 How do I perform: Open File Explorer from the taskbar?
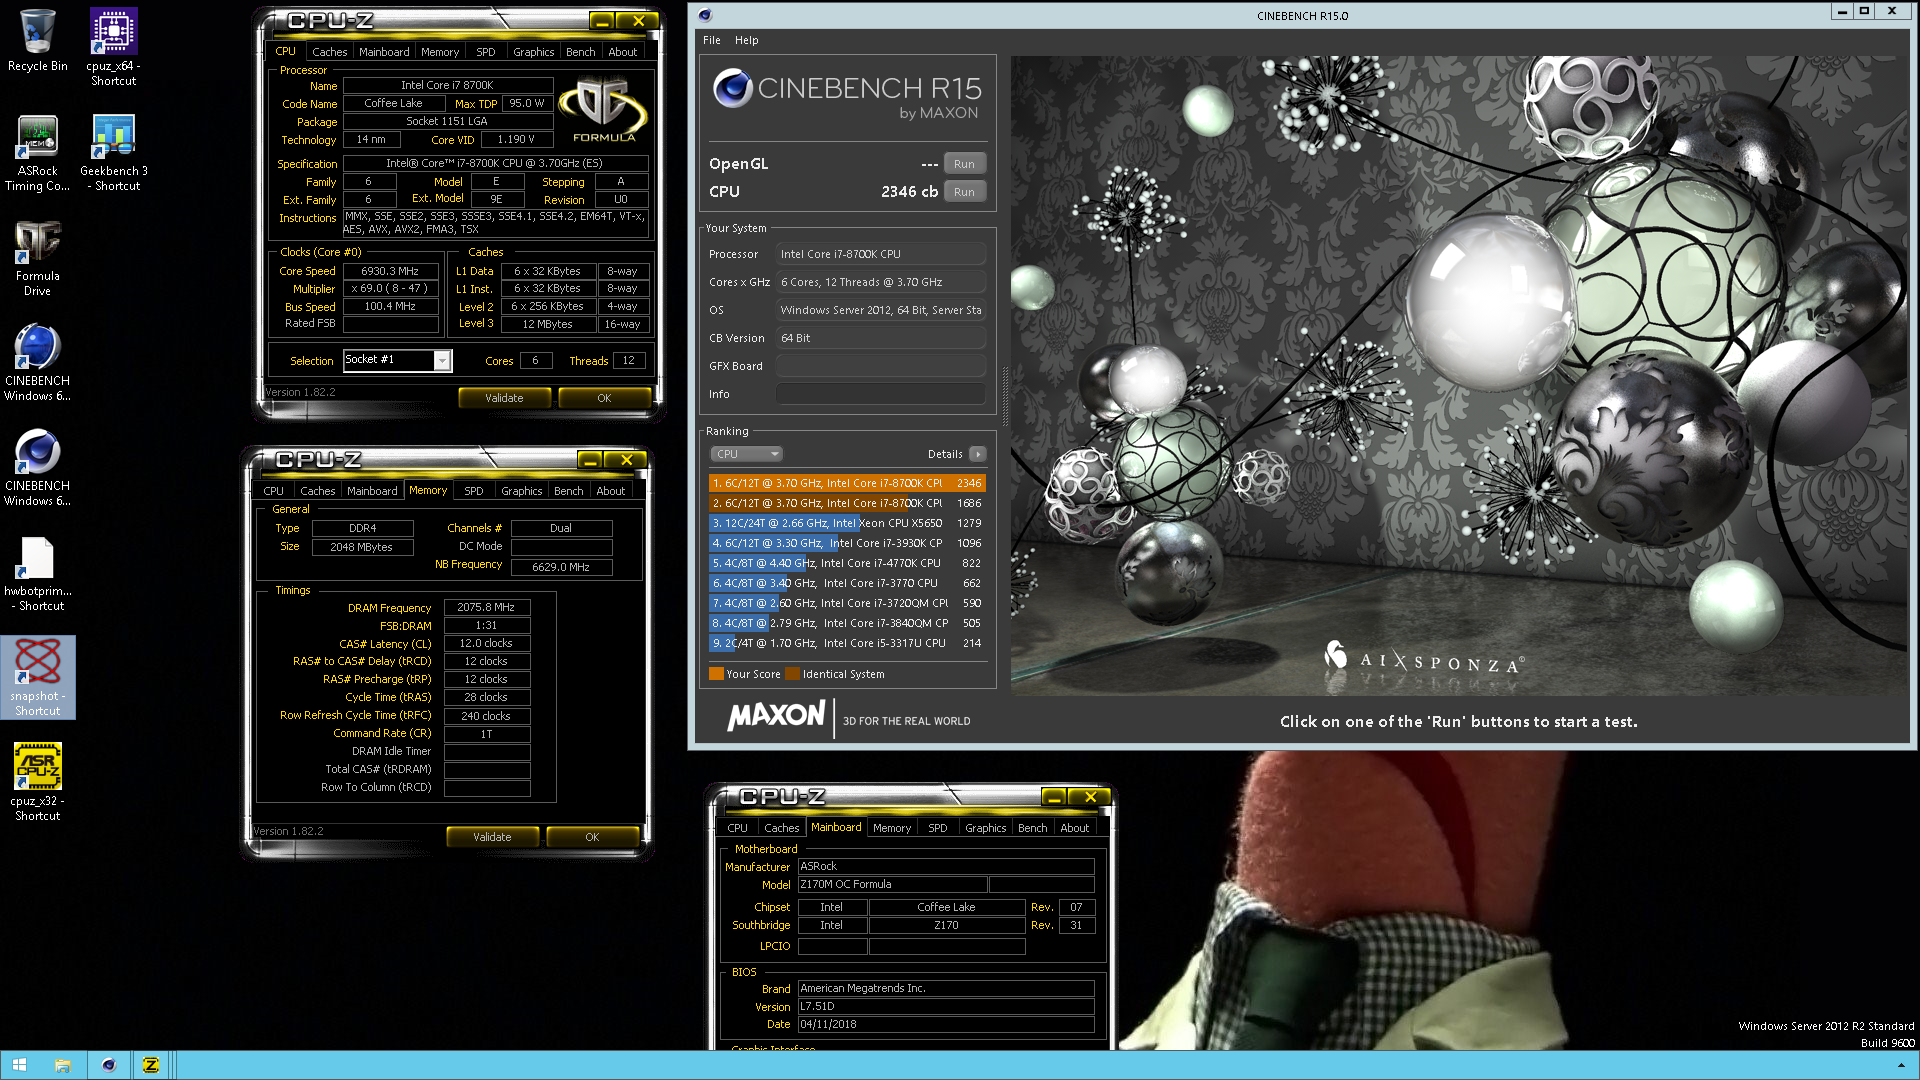click(x=62, y=1065)
